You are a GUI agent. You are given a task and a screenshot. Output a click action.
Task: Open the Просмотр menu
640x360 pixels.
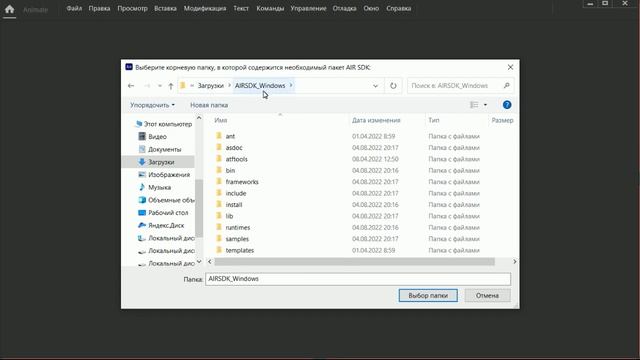[132, 8]
